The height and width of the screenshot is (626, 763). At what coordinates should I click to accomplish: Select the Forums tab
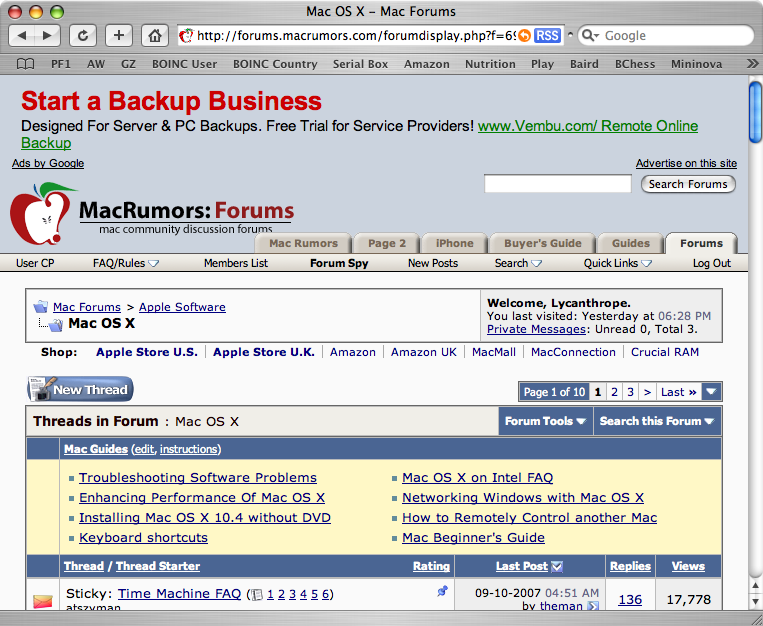pos(701,243)
